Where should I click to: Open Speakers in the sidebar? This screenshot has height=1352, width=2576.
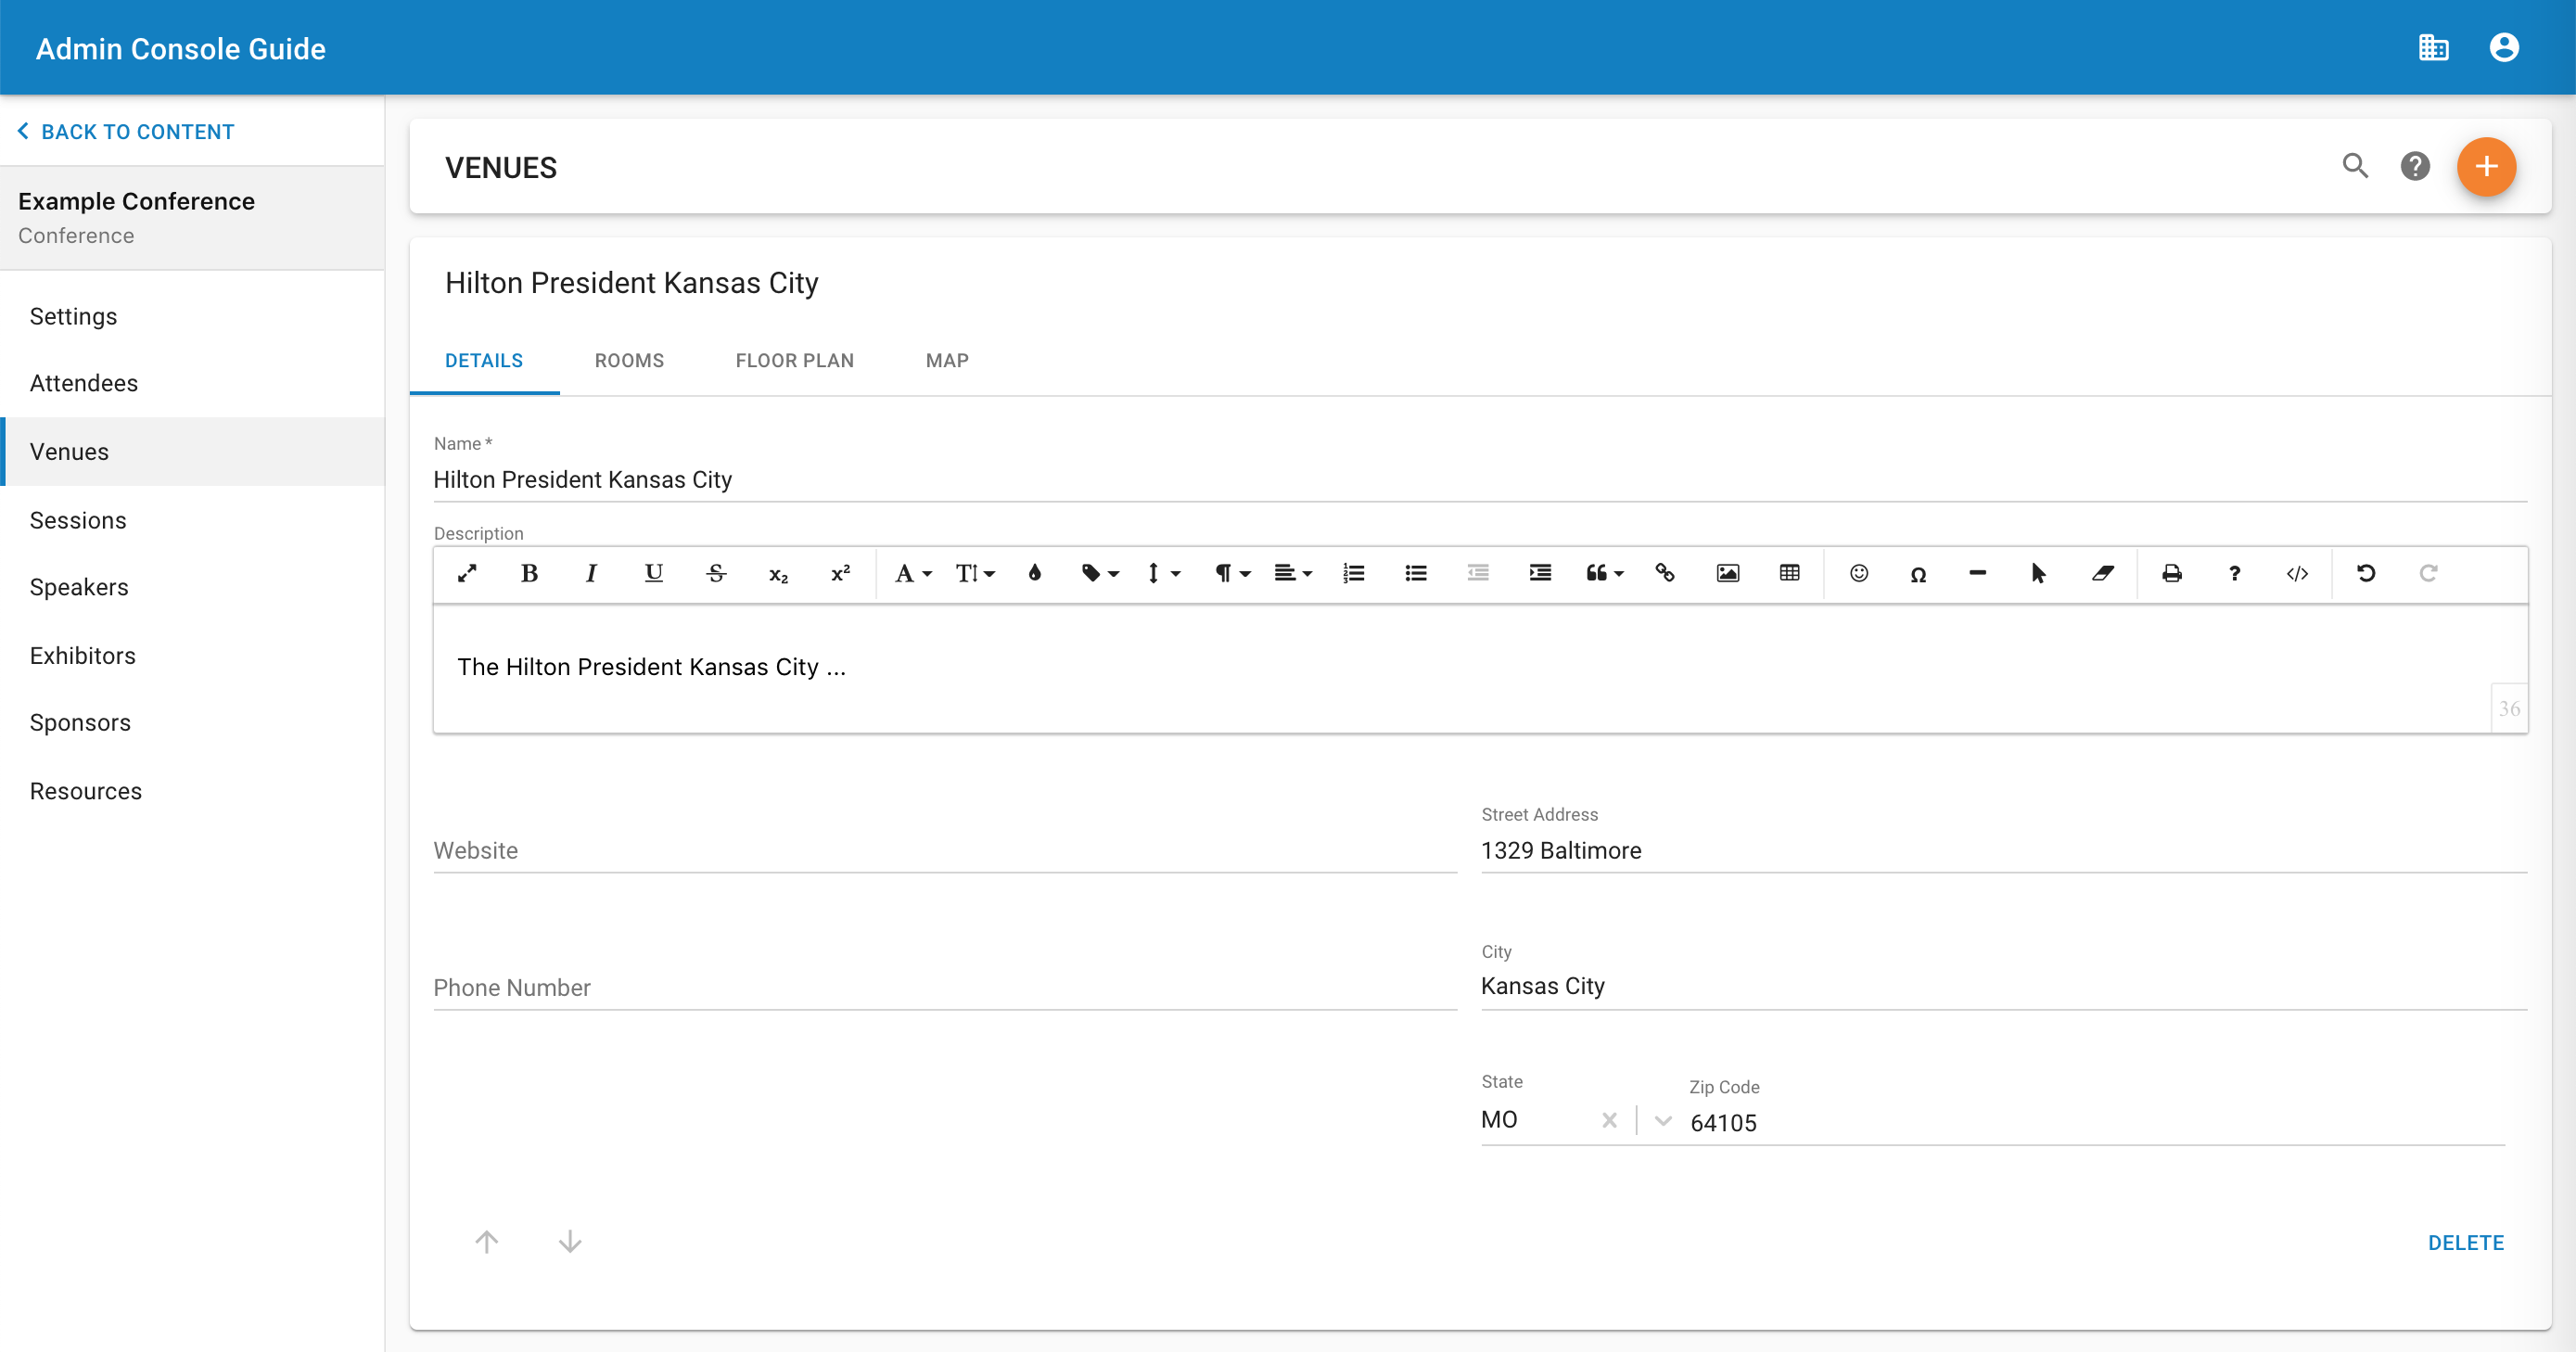coord(192,587)
